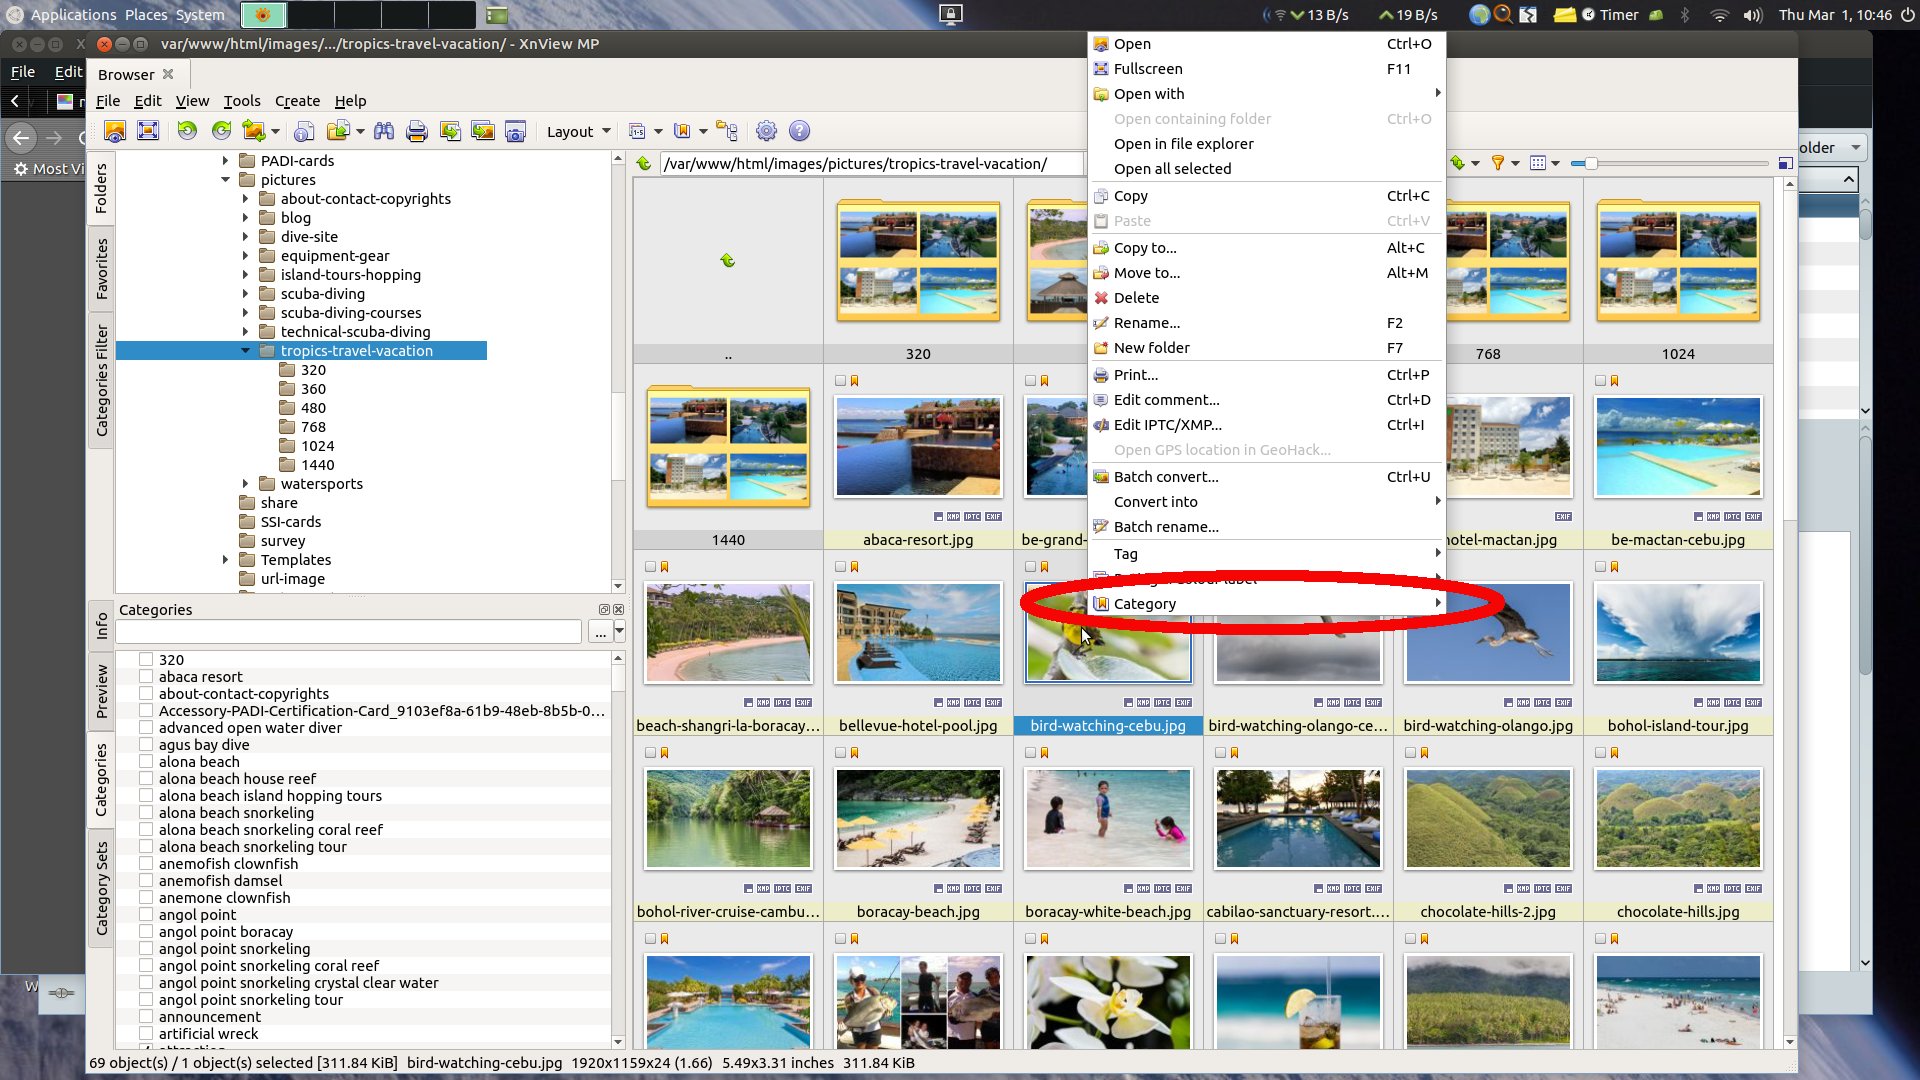Check the 'abaca resort' category checkbox
The height and width of the screenshot is (1080, 1920).
tap(146, 677)
